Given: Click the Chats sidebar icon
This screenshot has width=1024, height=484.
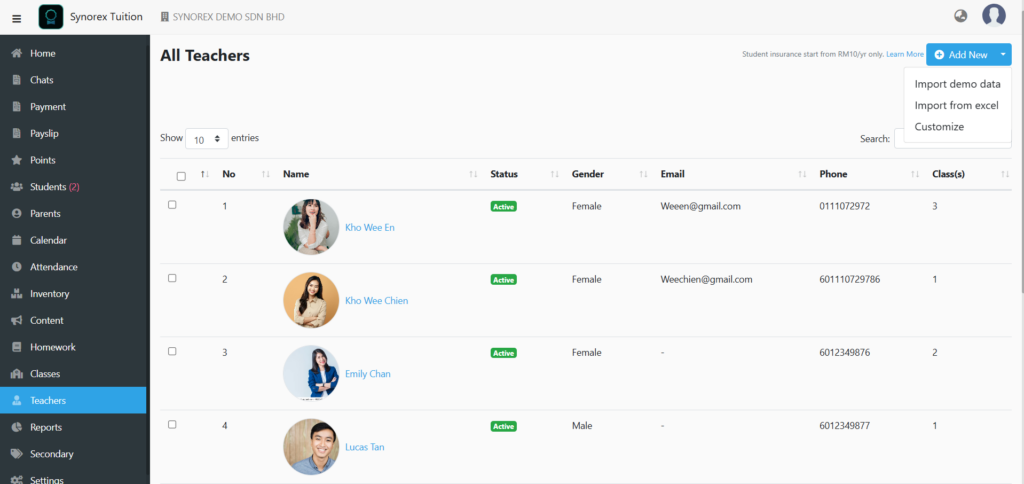Looking at the screenshot, I should (x=17, y=80).
